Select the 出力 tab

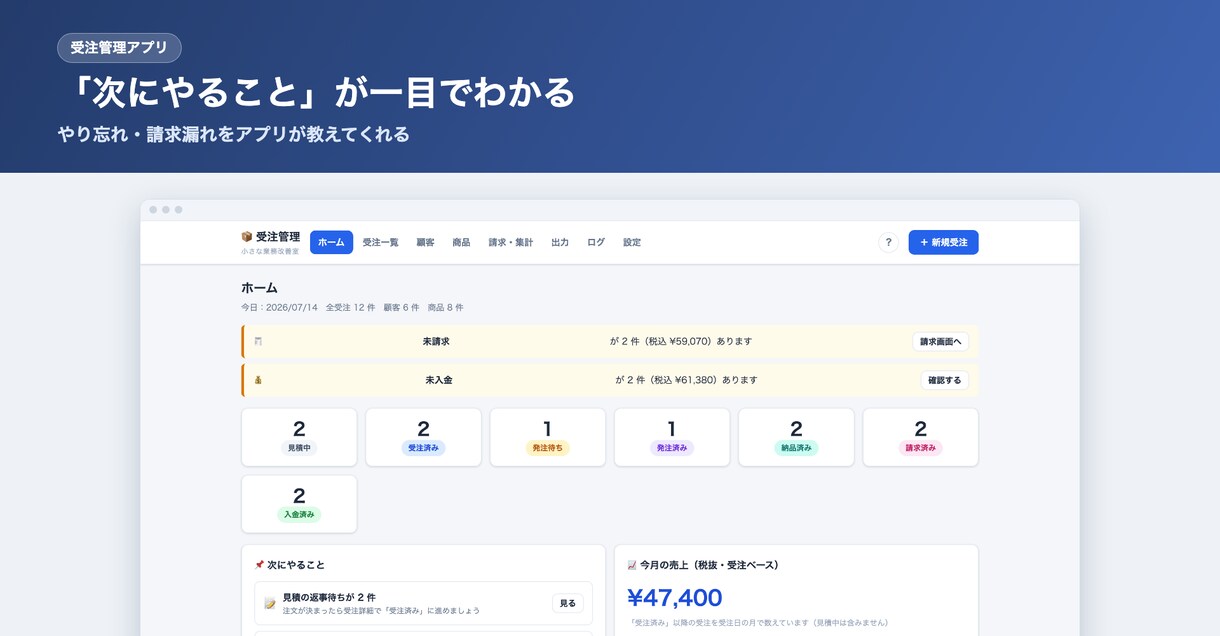(560, 242)
